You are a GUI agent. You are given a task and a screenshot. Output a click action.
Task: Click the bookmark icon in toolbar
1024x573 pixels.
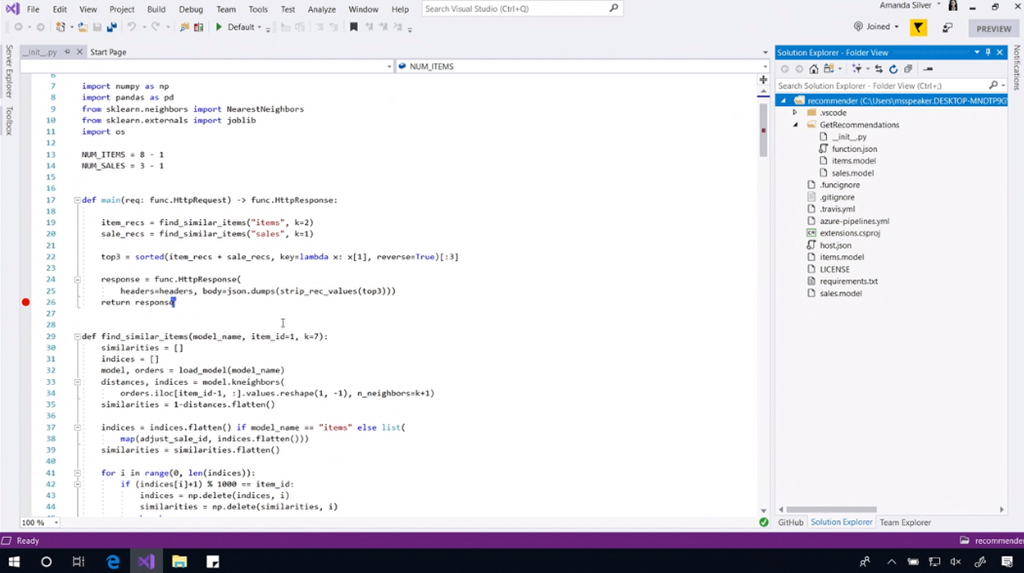point(353,27)
